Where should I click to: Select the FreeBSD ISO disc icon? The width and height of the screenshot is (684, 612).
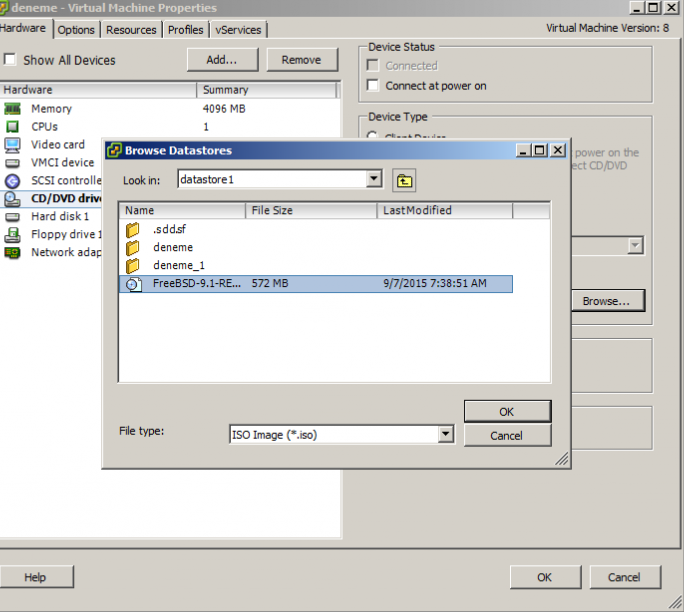(x=133, y=284)
